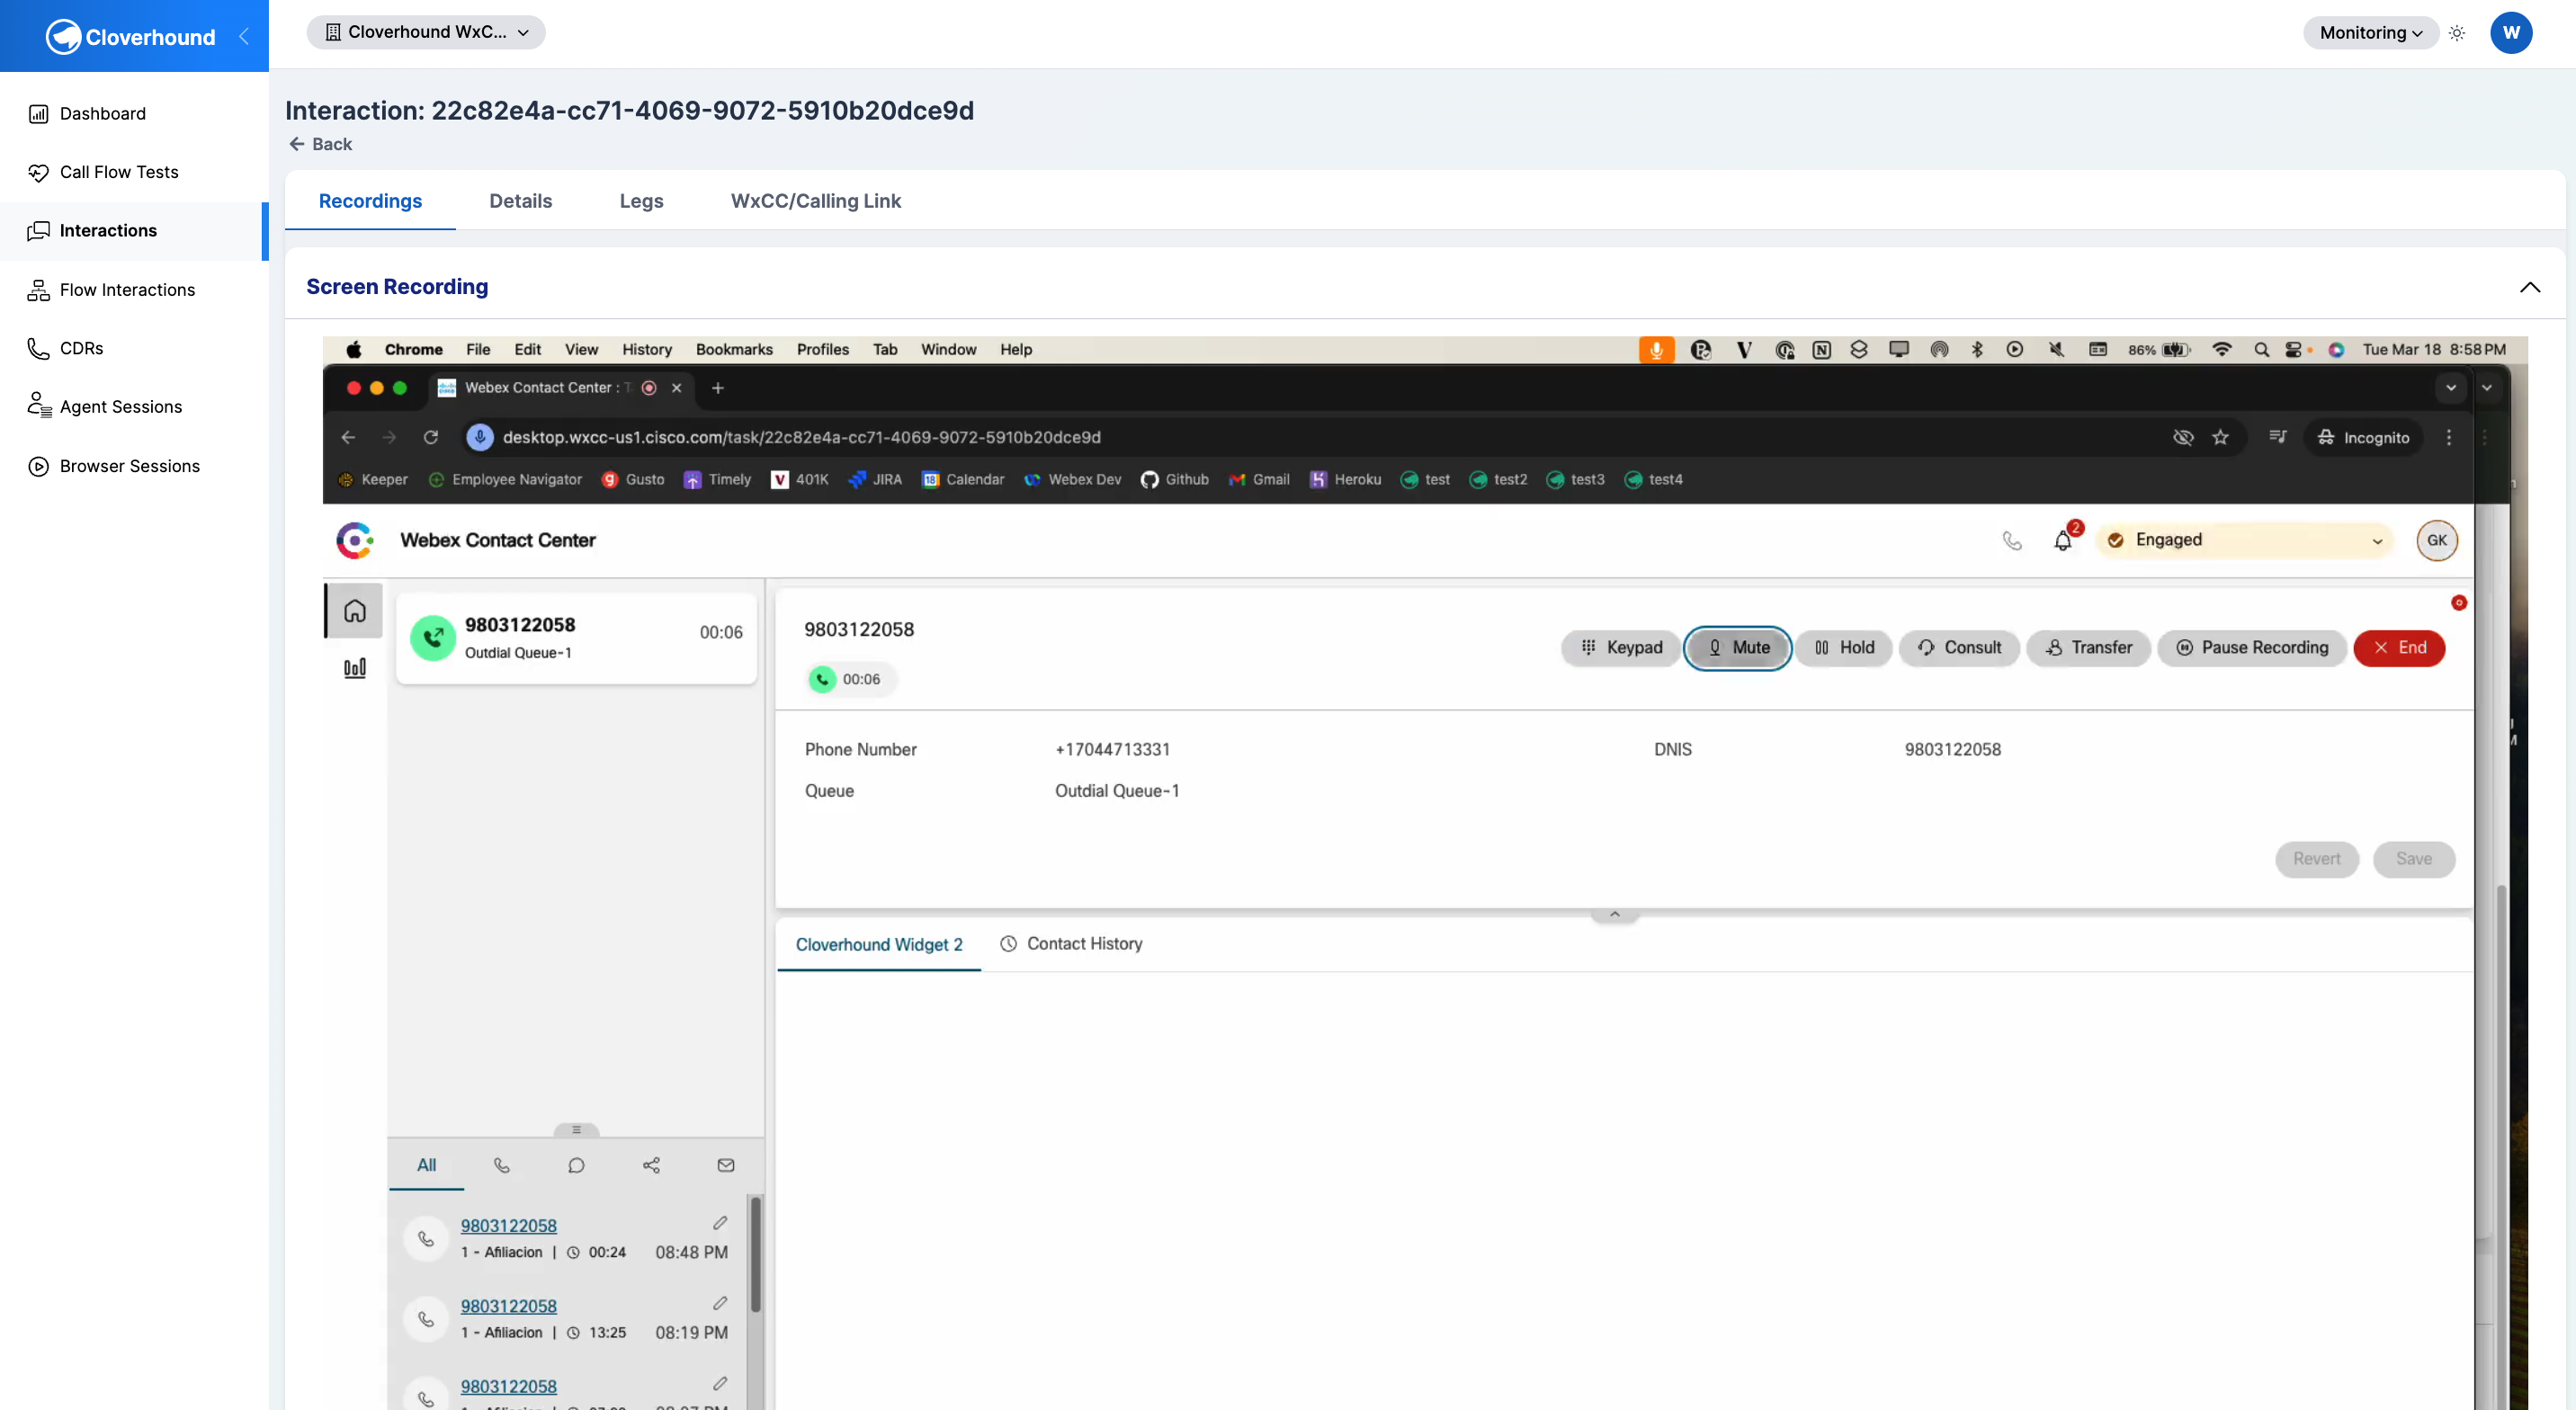Open Webex notifications bell
Viewport: 2576px width, 1410px height.
coord(2063,540)
